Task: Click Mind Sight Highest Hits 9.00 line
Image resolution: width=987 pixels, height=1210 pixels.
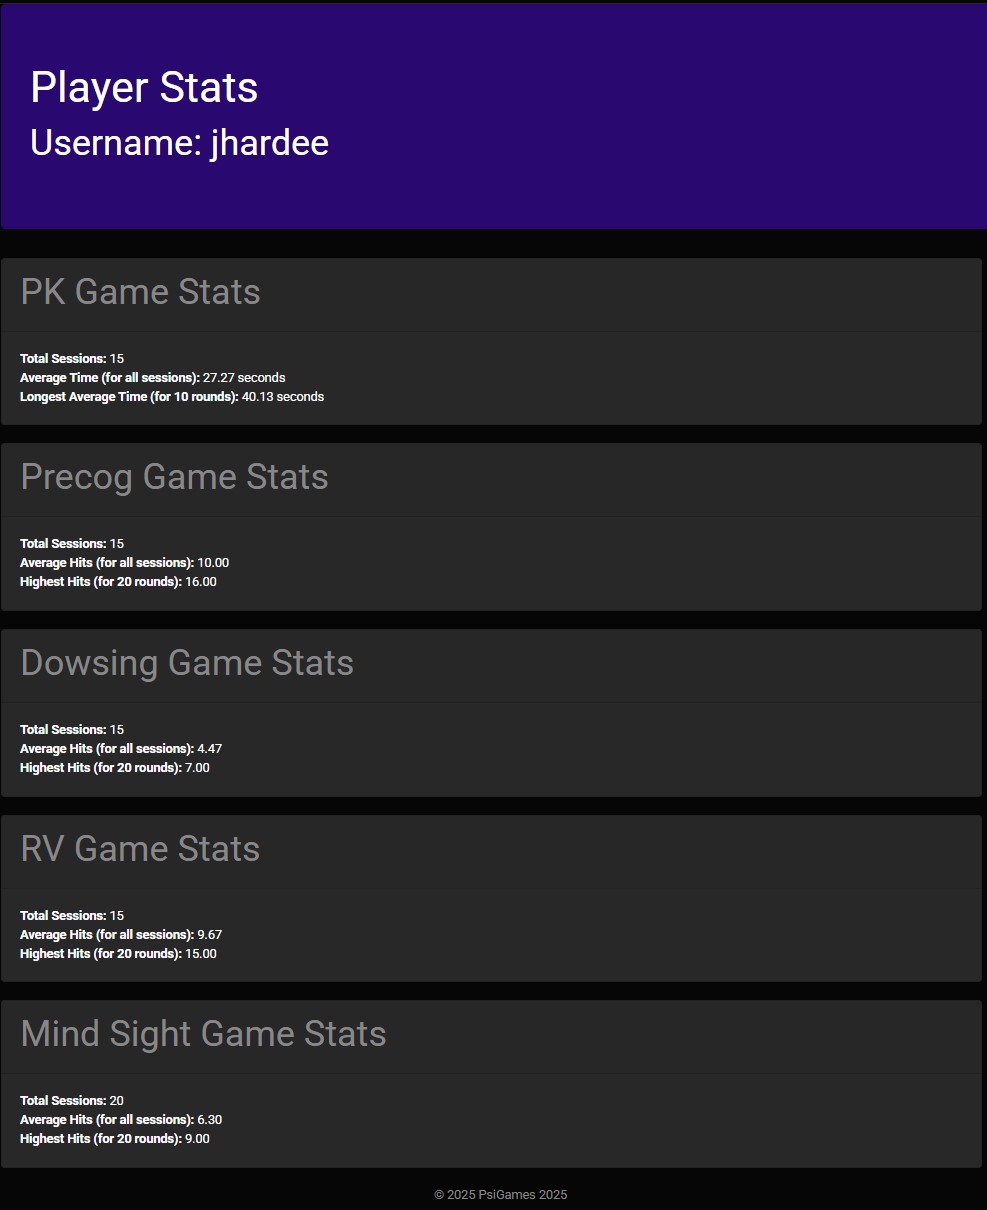Action: click(115, 1139)
